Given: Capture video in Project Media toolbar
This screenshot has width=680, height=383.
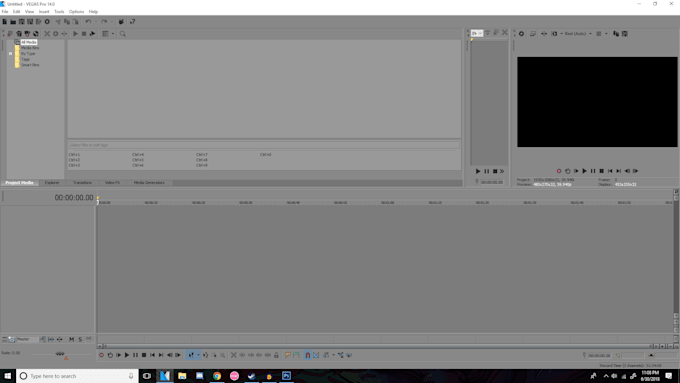Looking at the screenshot, I should pyautogui.click(x=19, y=34).
